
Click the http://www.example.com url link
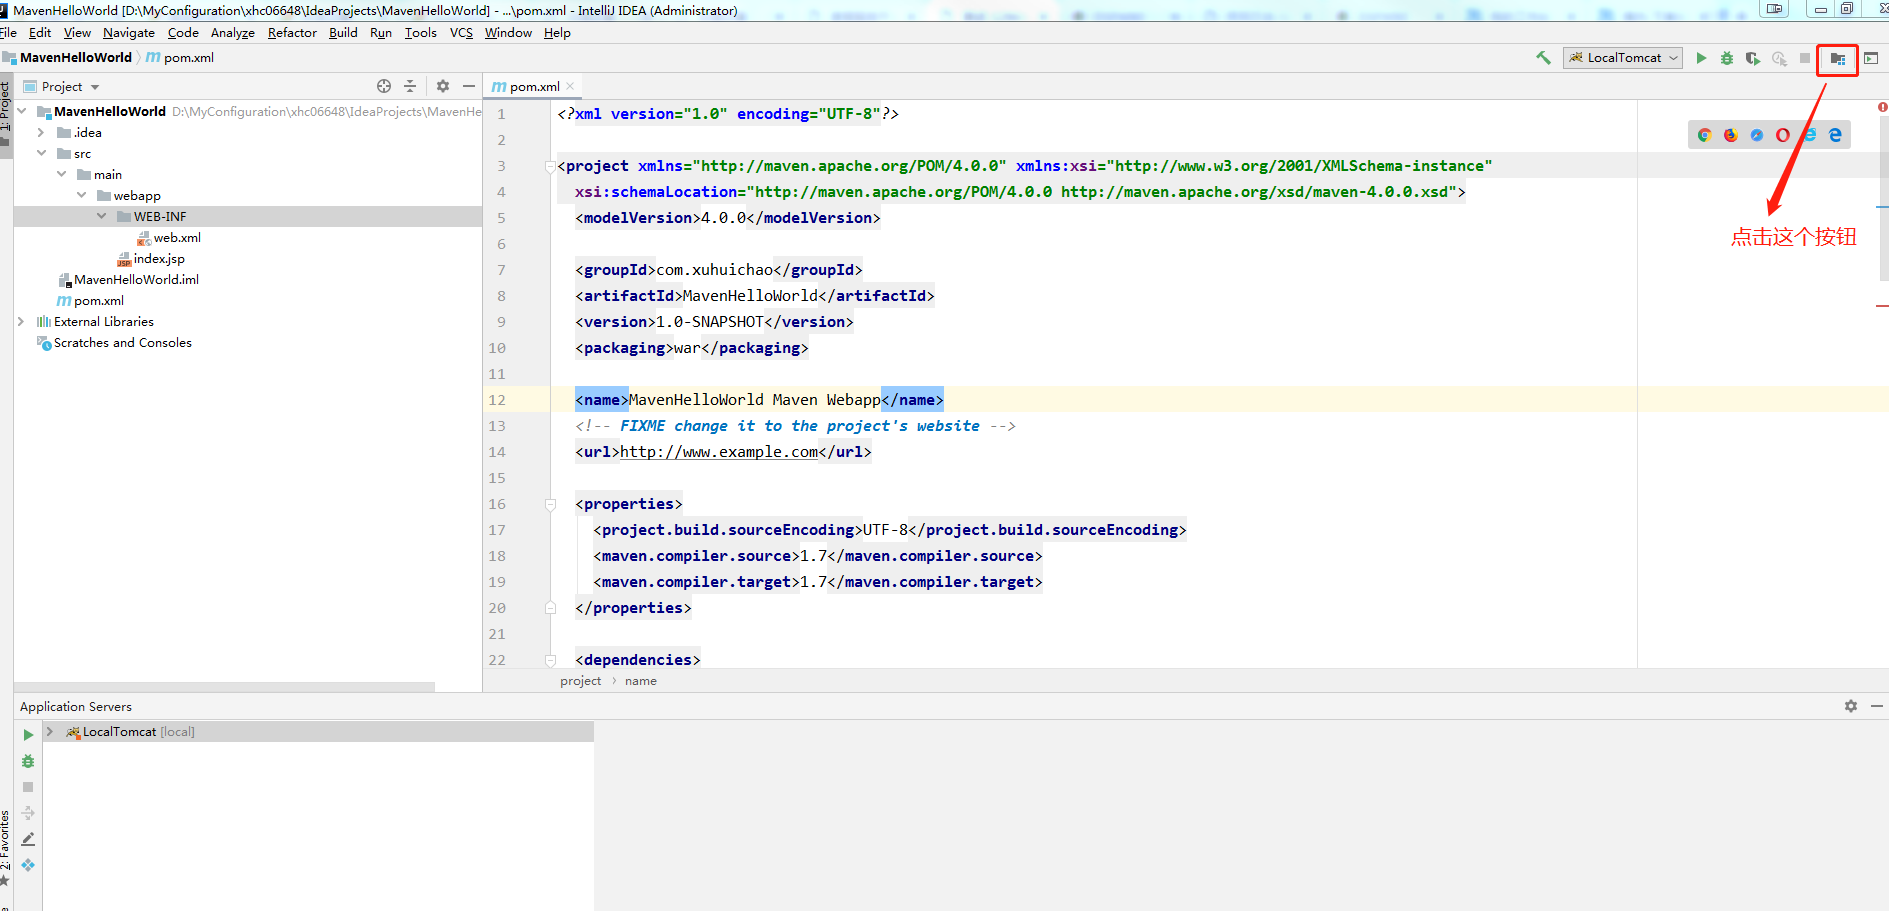[719, 452]
